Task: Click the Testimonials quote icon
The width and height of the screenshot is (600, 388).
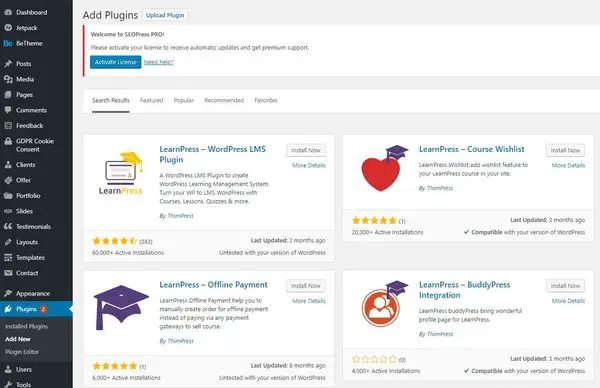Action: pos(8,227)
